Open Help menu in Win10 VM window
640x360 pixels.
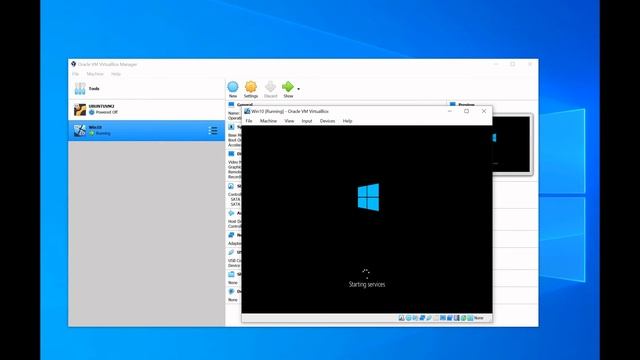point(347,121)
